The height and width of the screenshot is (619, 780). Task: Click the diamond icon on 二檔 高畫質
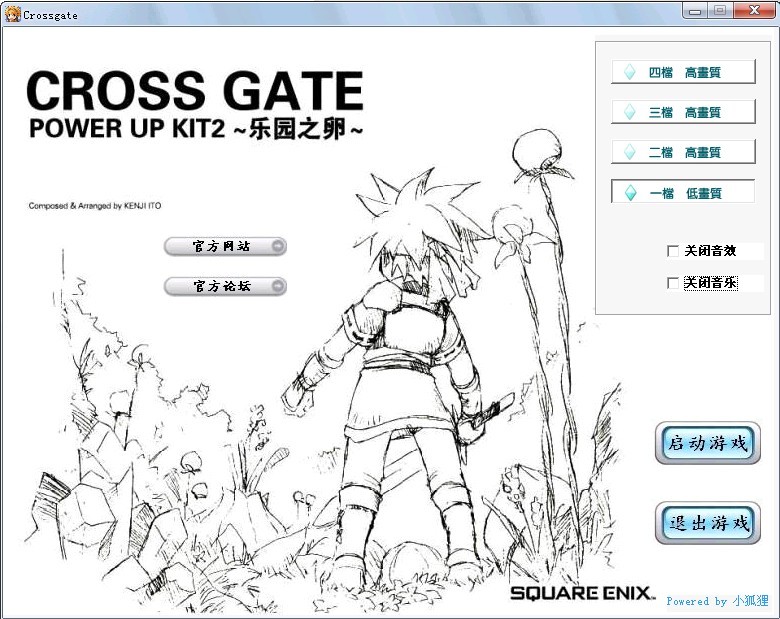click(x=629, y=152)
